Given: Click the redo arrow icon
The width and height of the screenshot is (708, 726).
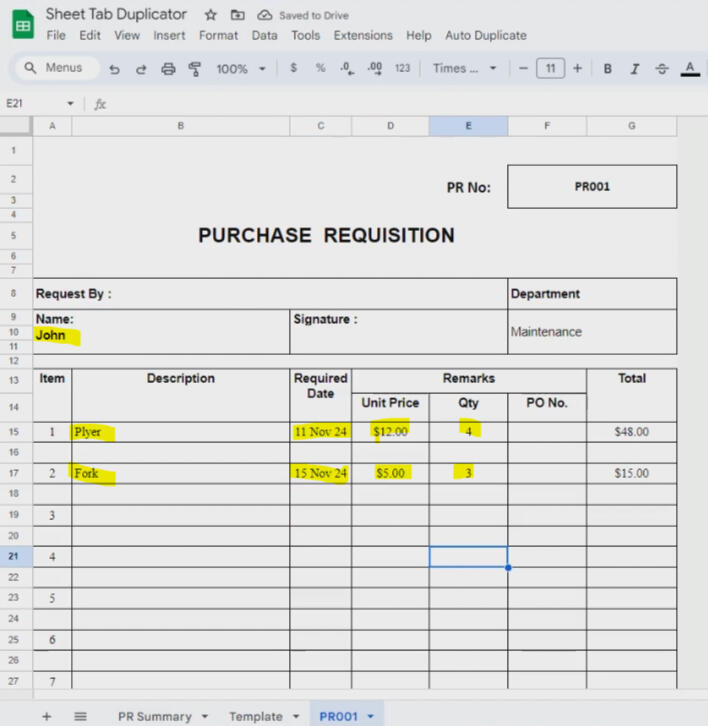Looking at the screenshot, I should click(x=141, y=69).
